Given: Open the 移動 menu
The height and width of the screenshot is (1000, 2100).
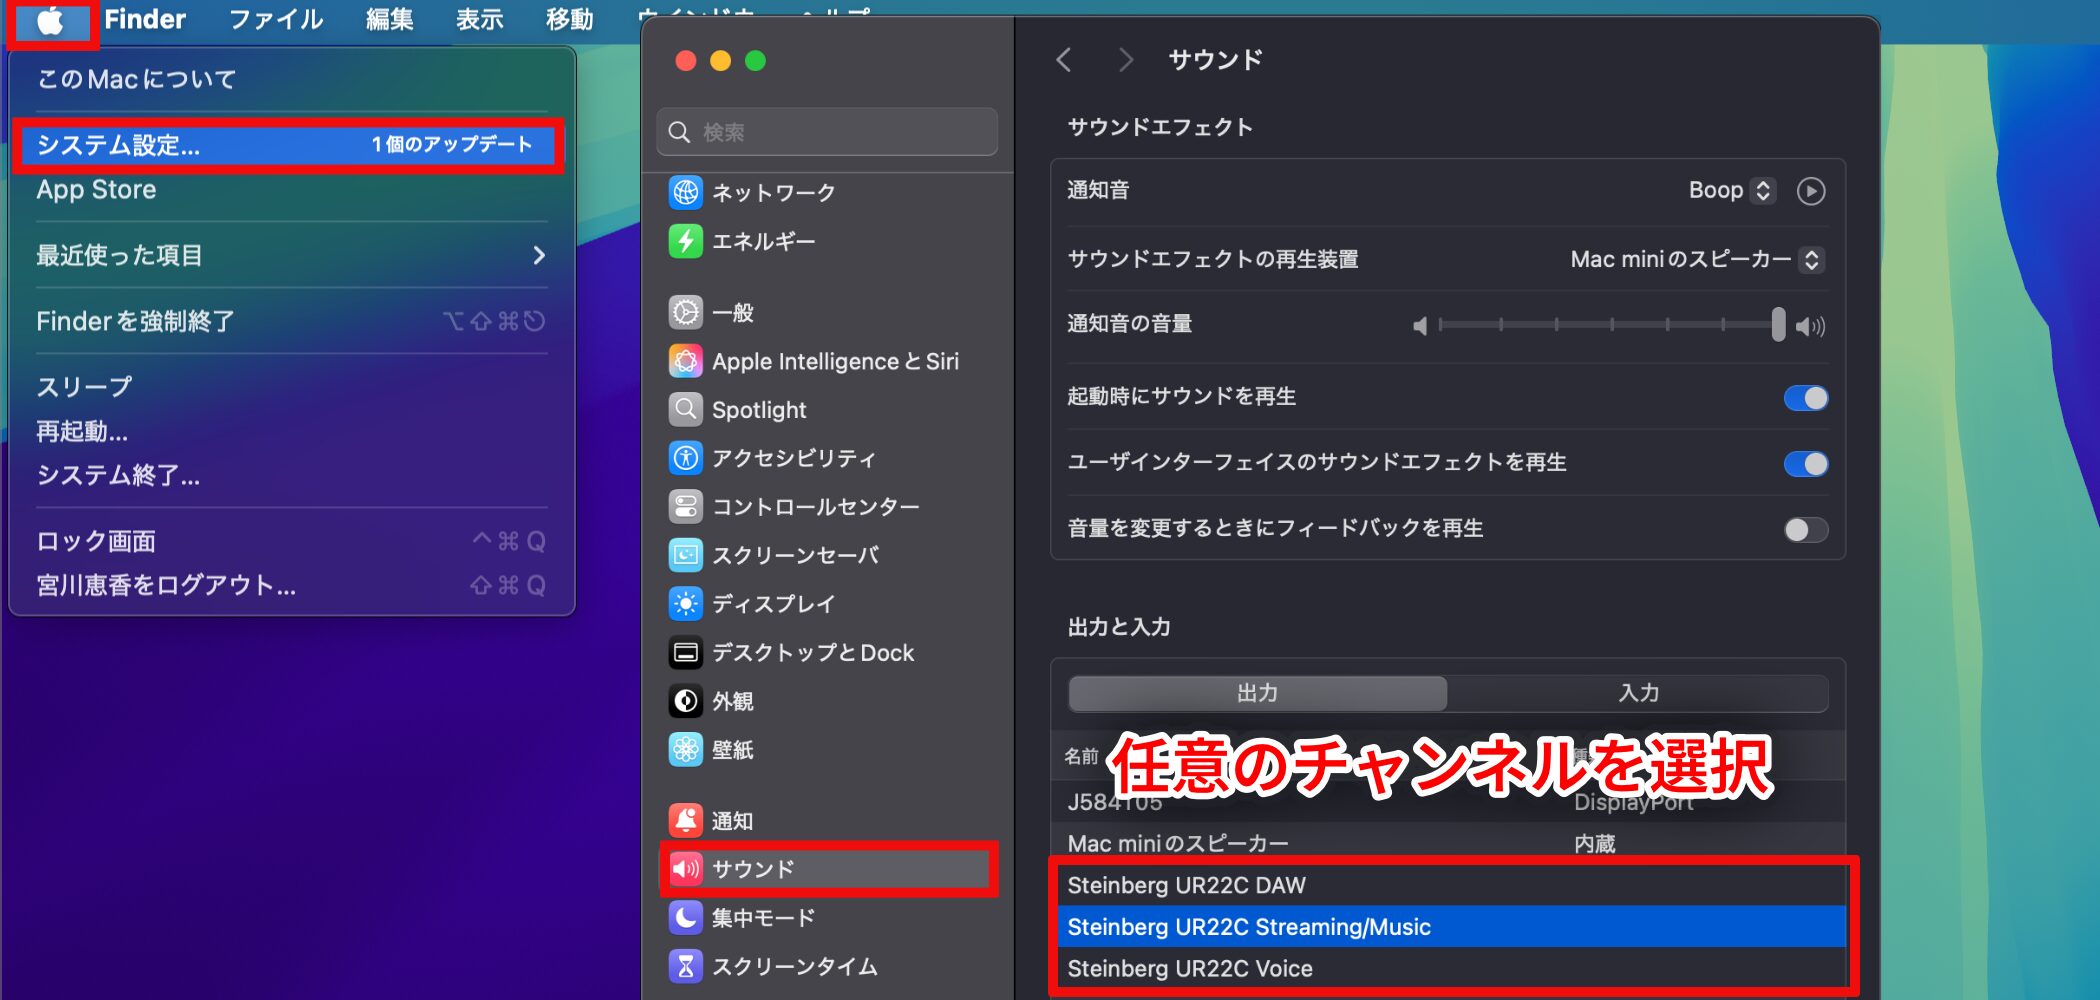Looking at the screenshot, I should coord(570,19).
